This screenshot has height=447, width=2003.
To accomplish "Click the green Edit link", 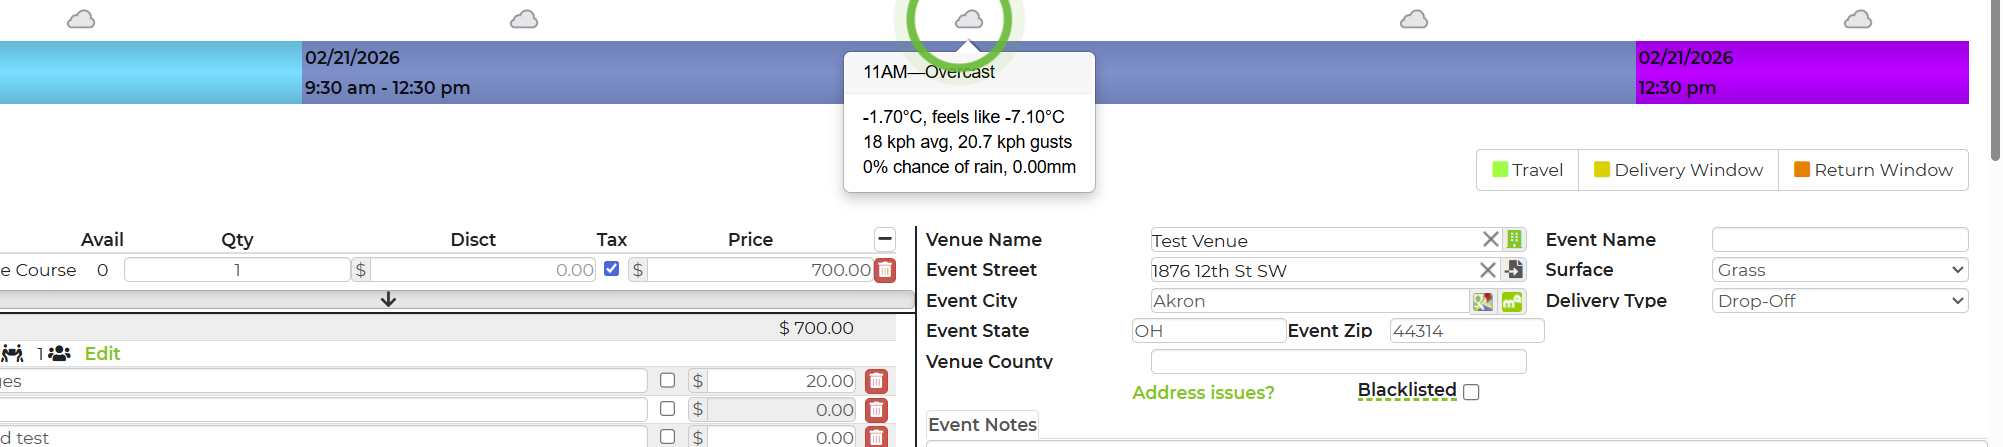I will click(x=102, y=354).
